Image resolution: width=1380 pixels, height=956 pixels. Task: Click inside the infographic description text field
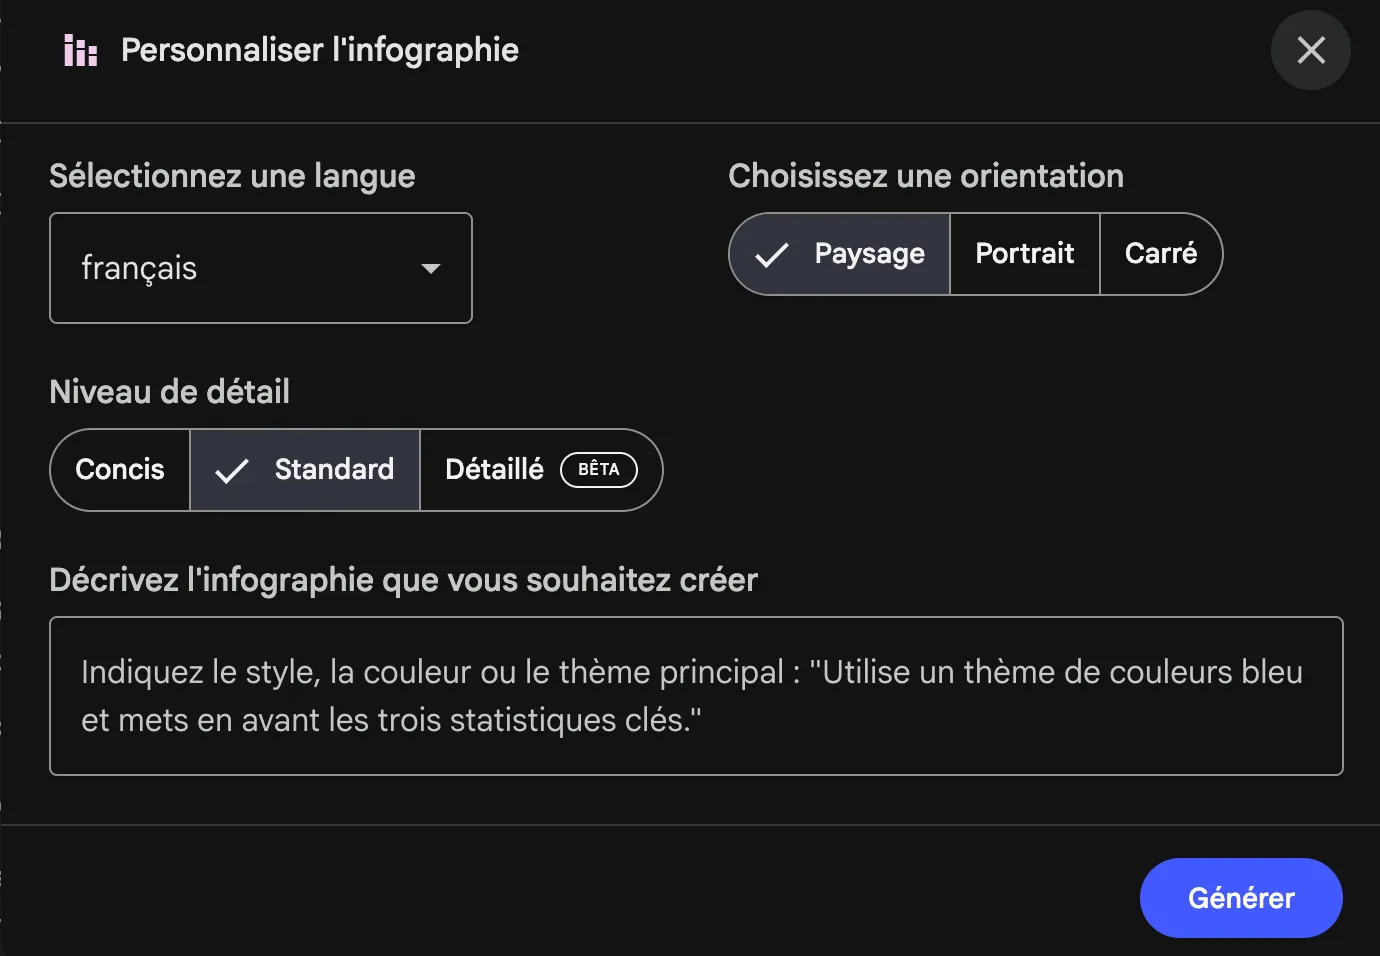[x=696, y=695]
